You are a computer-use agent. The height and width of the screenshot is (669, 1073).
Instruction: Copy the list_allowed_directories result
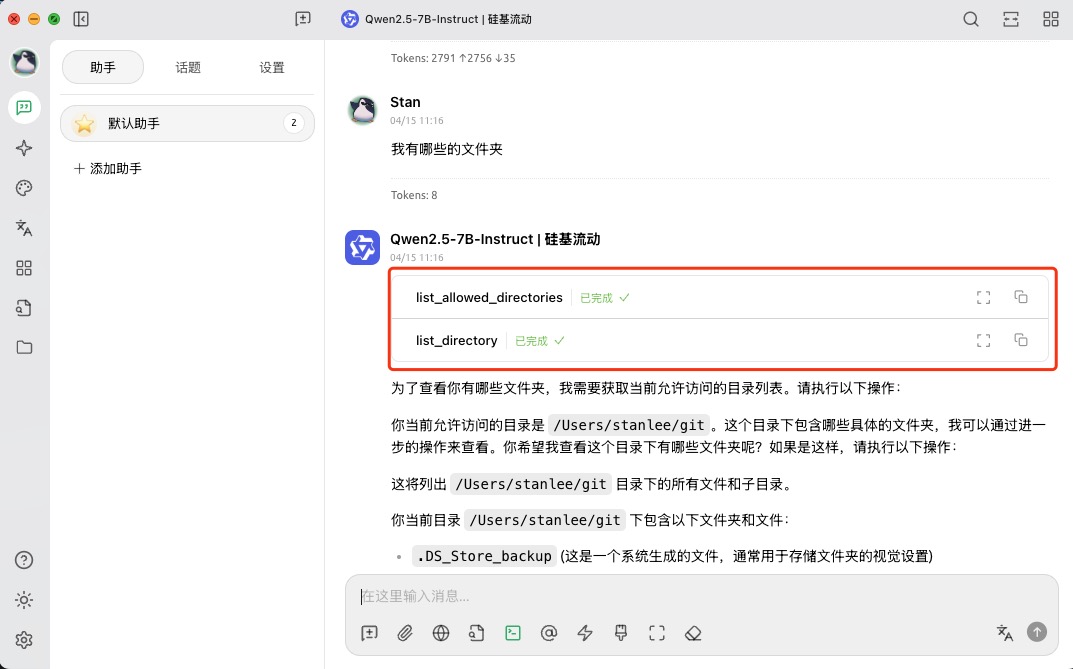(x=1021, y=297)
